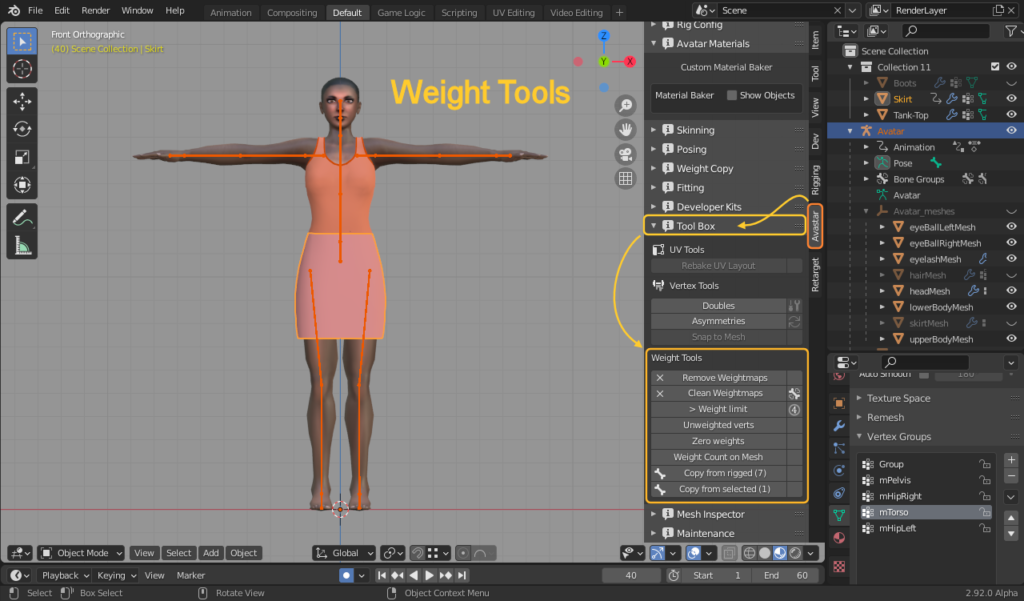Select the Rotate tool in the toolbar
This screenshot has height=601, width=1024.
click(x=21, y=128)
